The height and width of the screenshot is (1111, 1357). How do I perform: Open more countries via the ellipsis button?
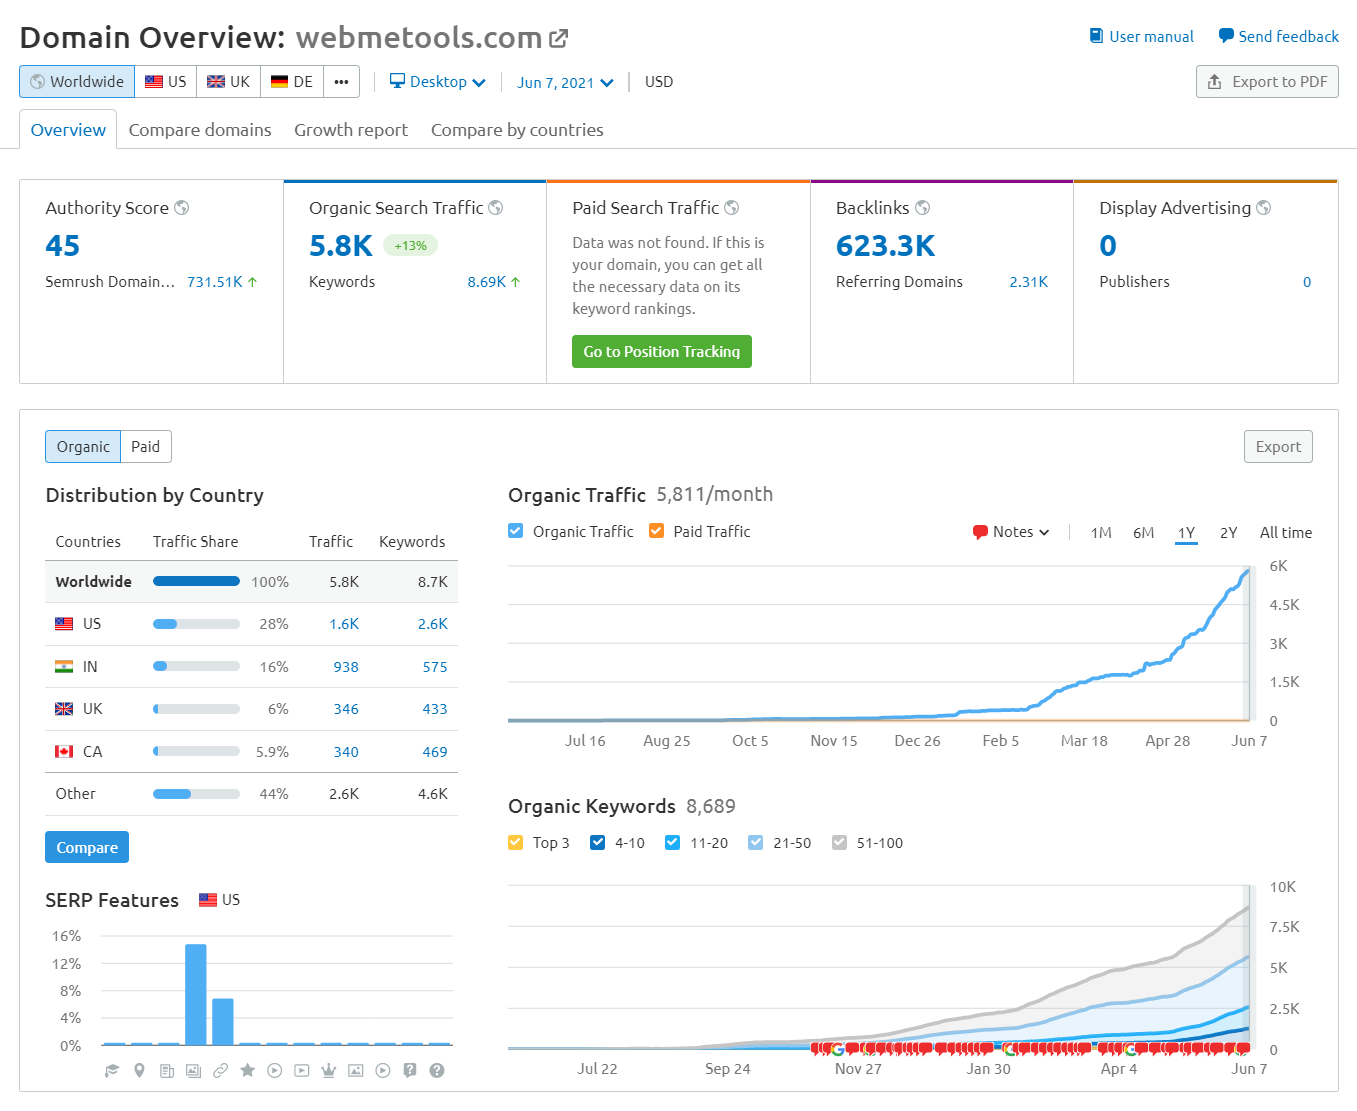point(341,82)
